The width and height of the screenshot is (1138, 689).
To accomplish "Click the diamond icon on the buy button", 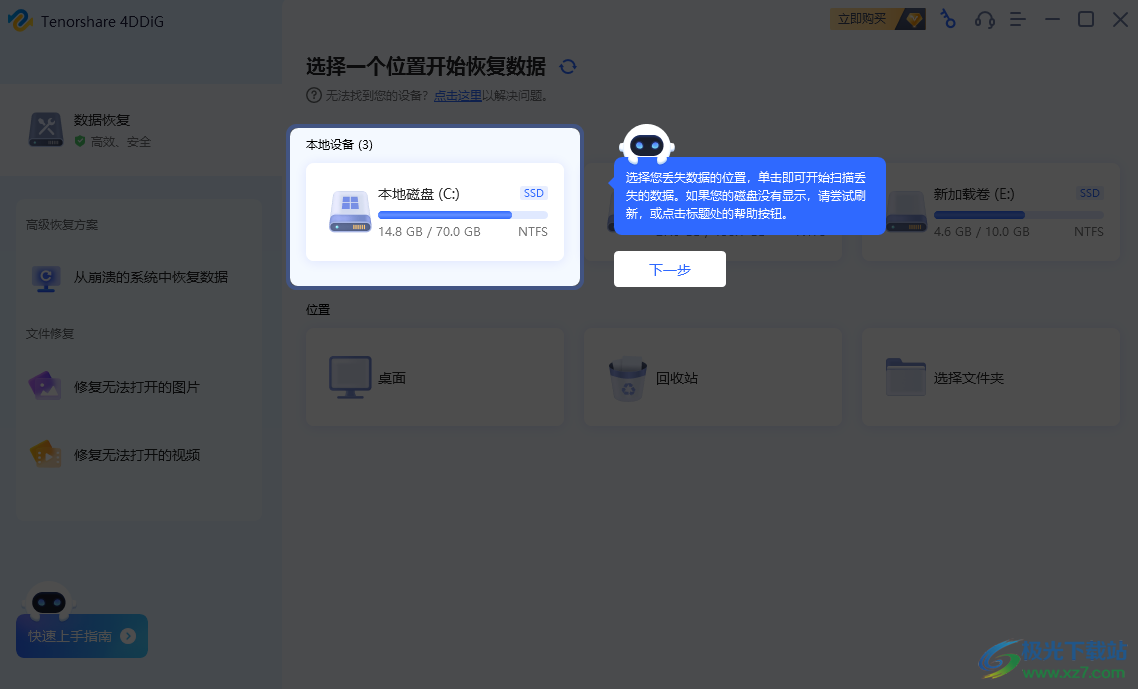I will click(x=914, y=20).
